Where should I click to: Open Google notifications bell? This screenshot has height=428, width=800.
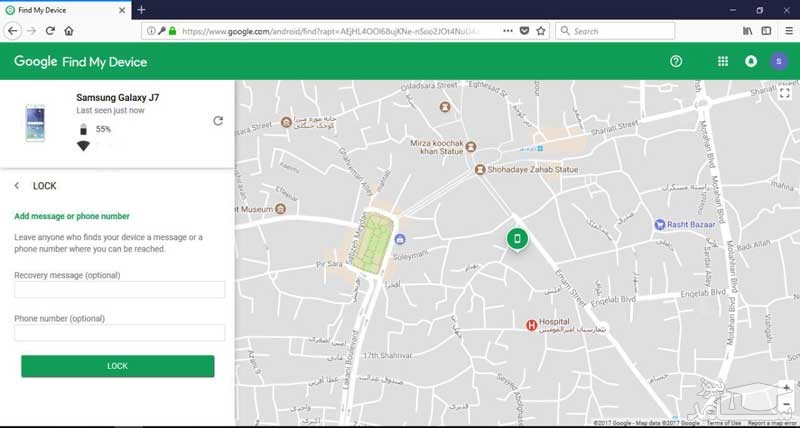(751, 61)
